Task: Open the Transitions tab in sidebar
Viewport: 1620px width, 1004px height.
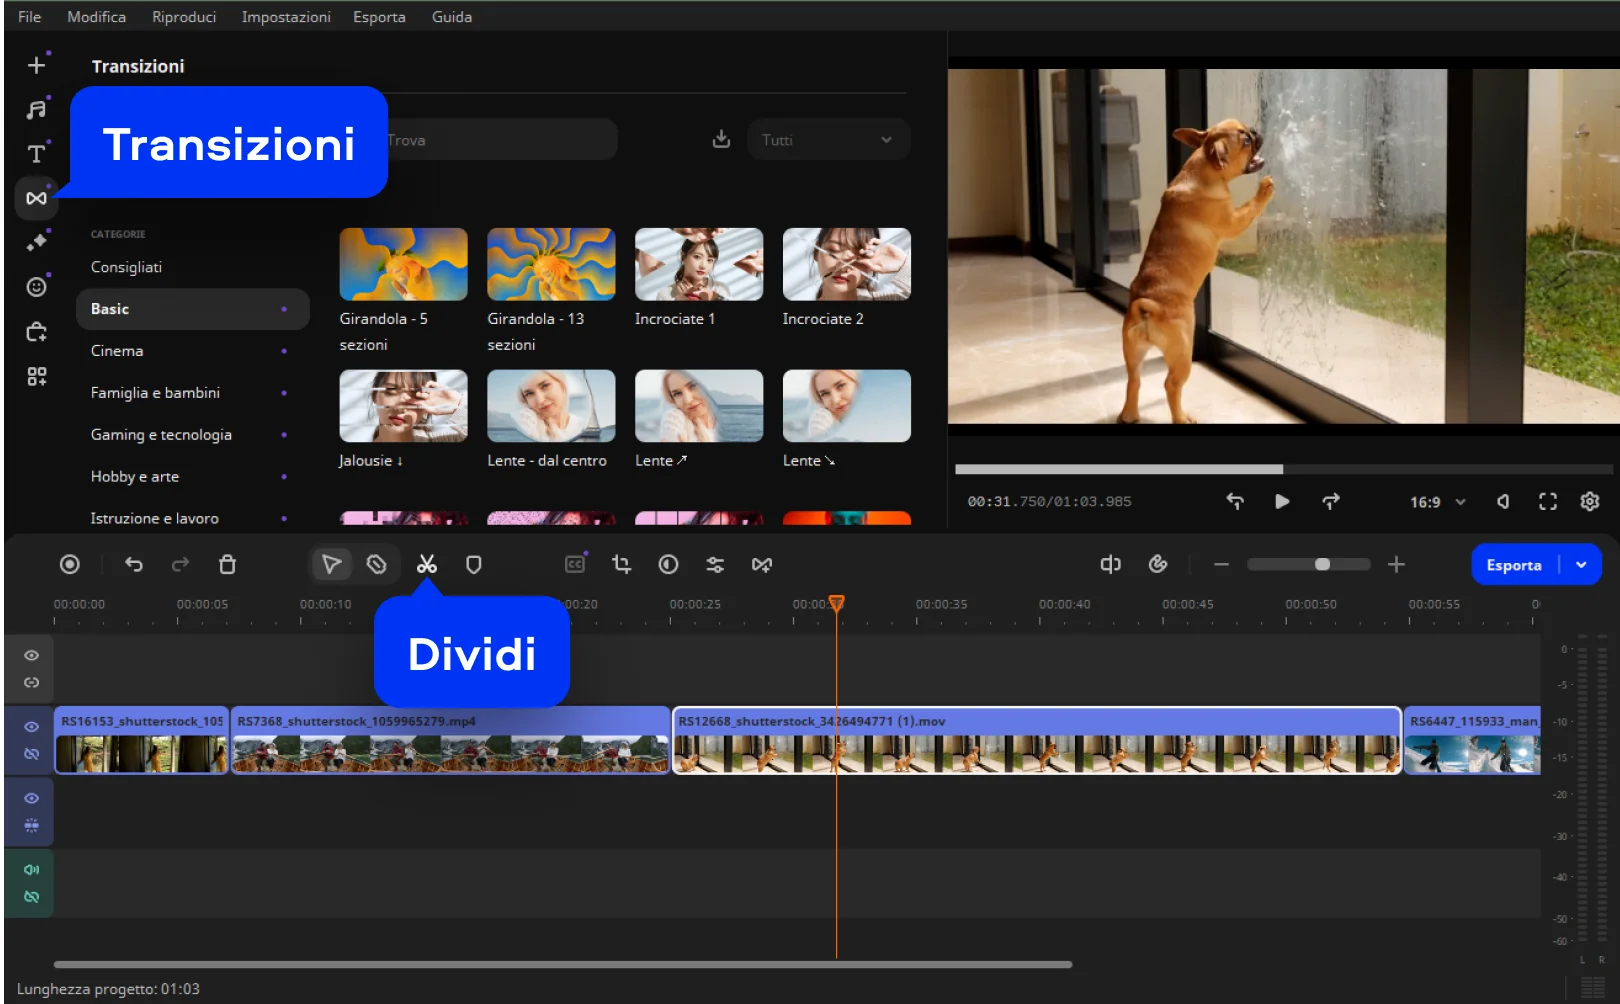Action: coord(37,198)
